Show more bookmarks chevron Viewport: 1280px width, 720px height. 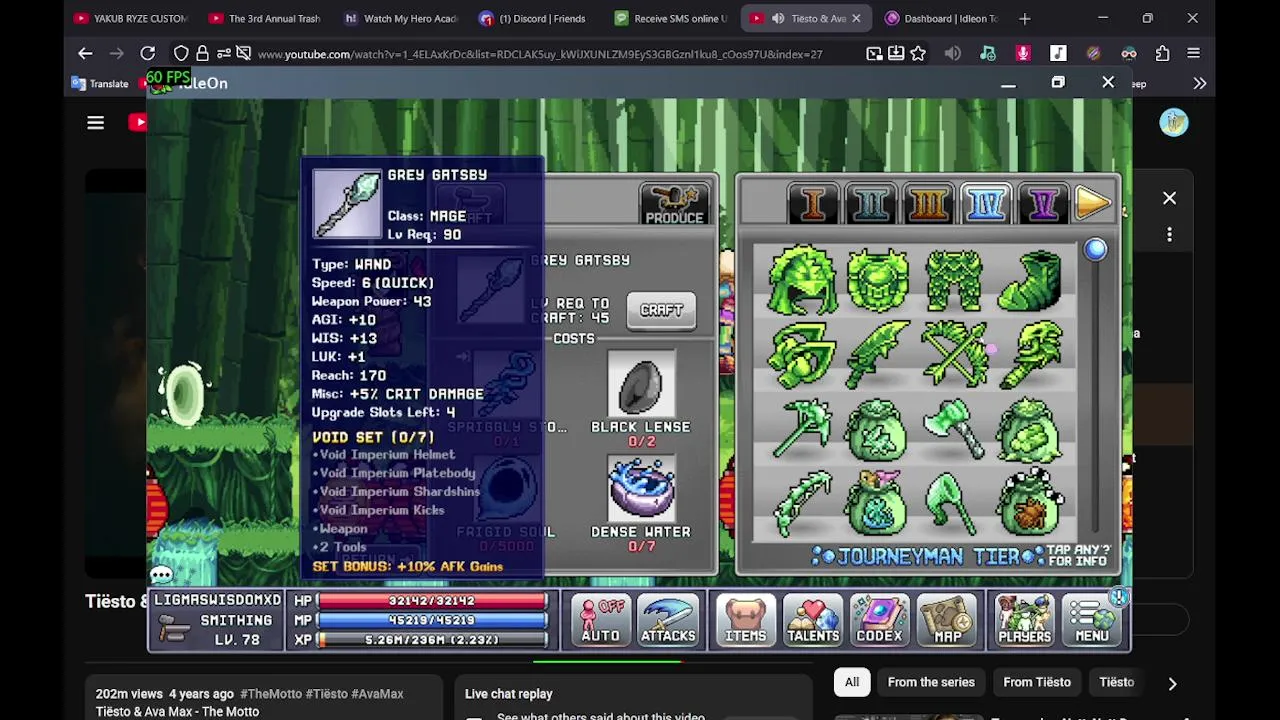1199,84
